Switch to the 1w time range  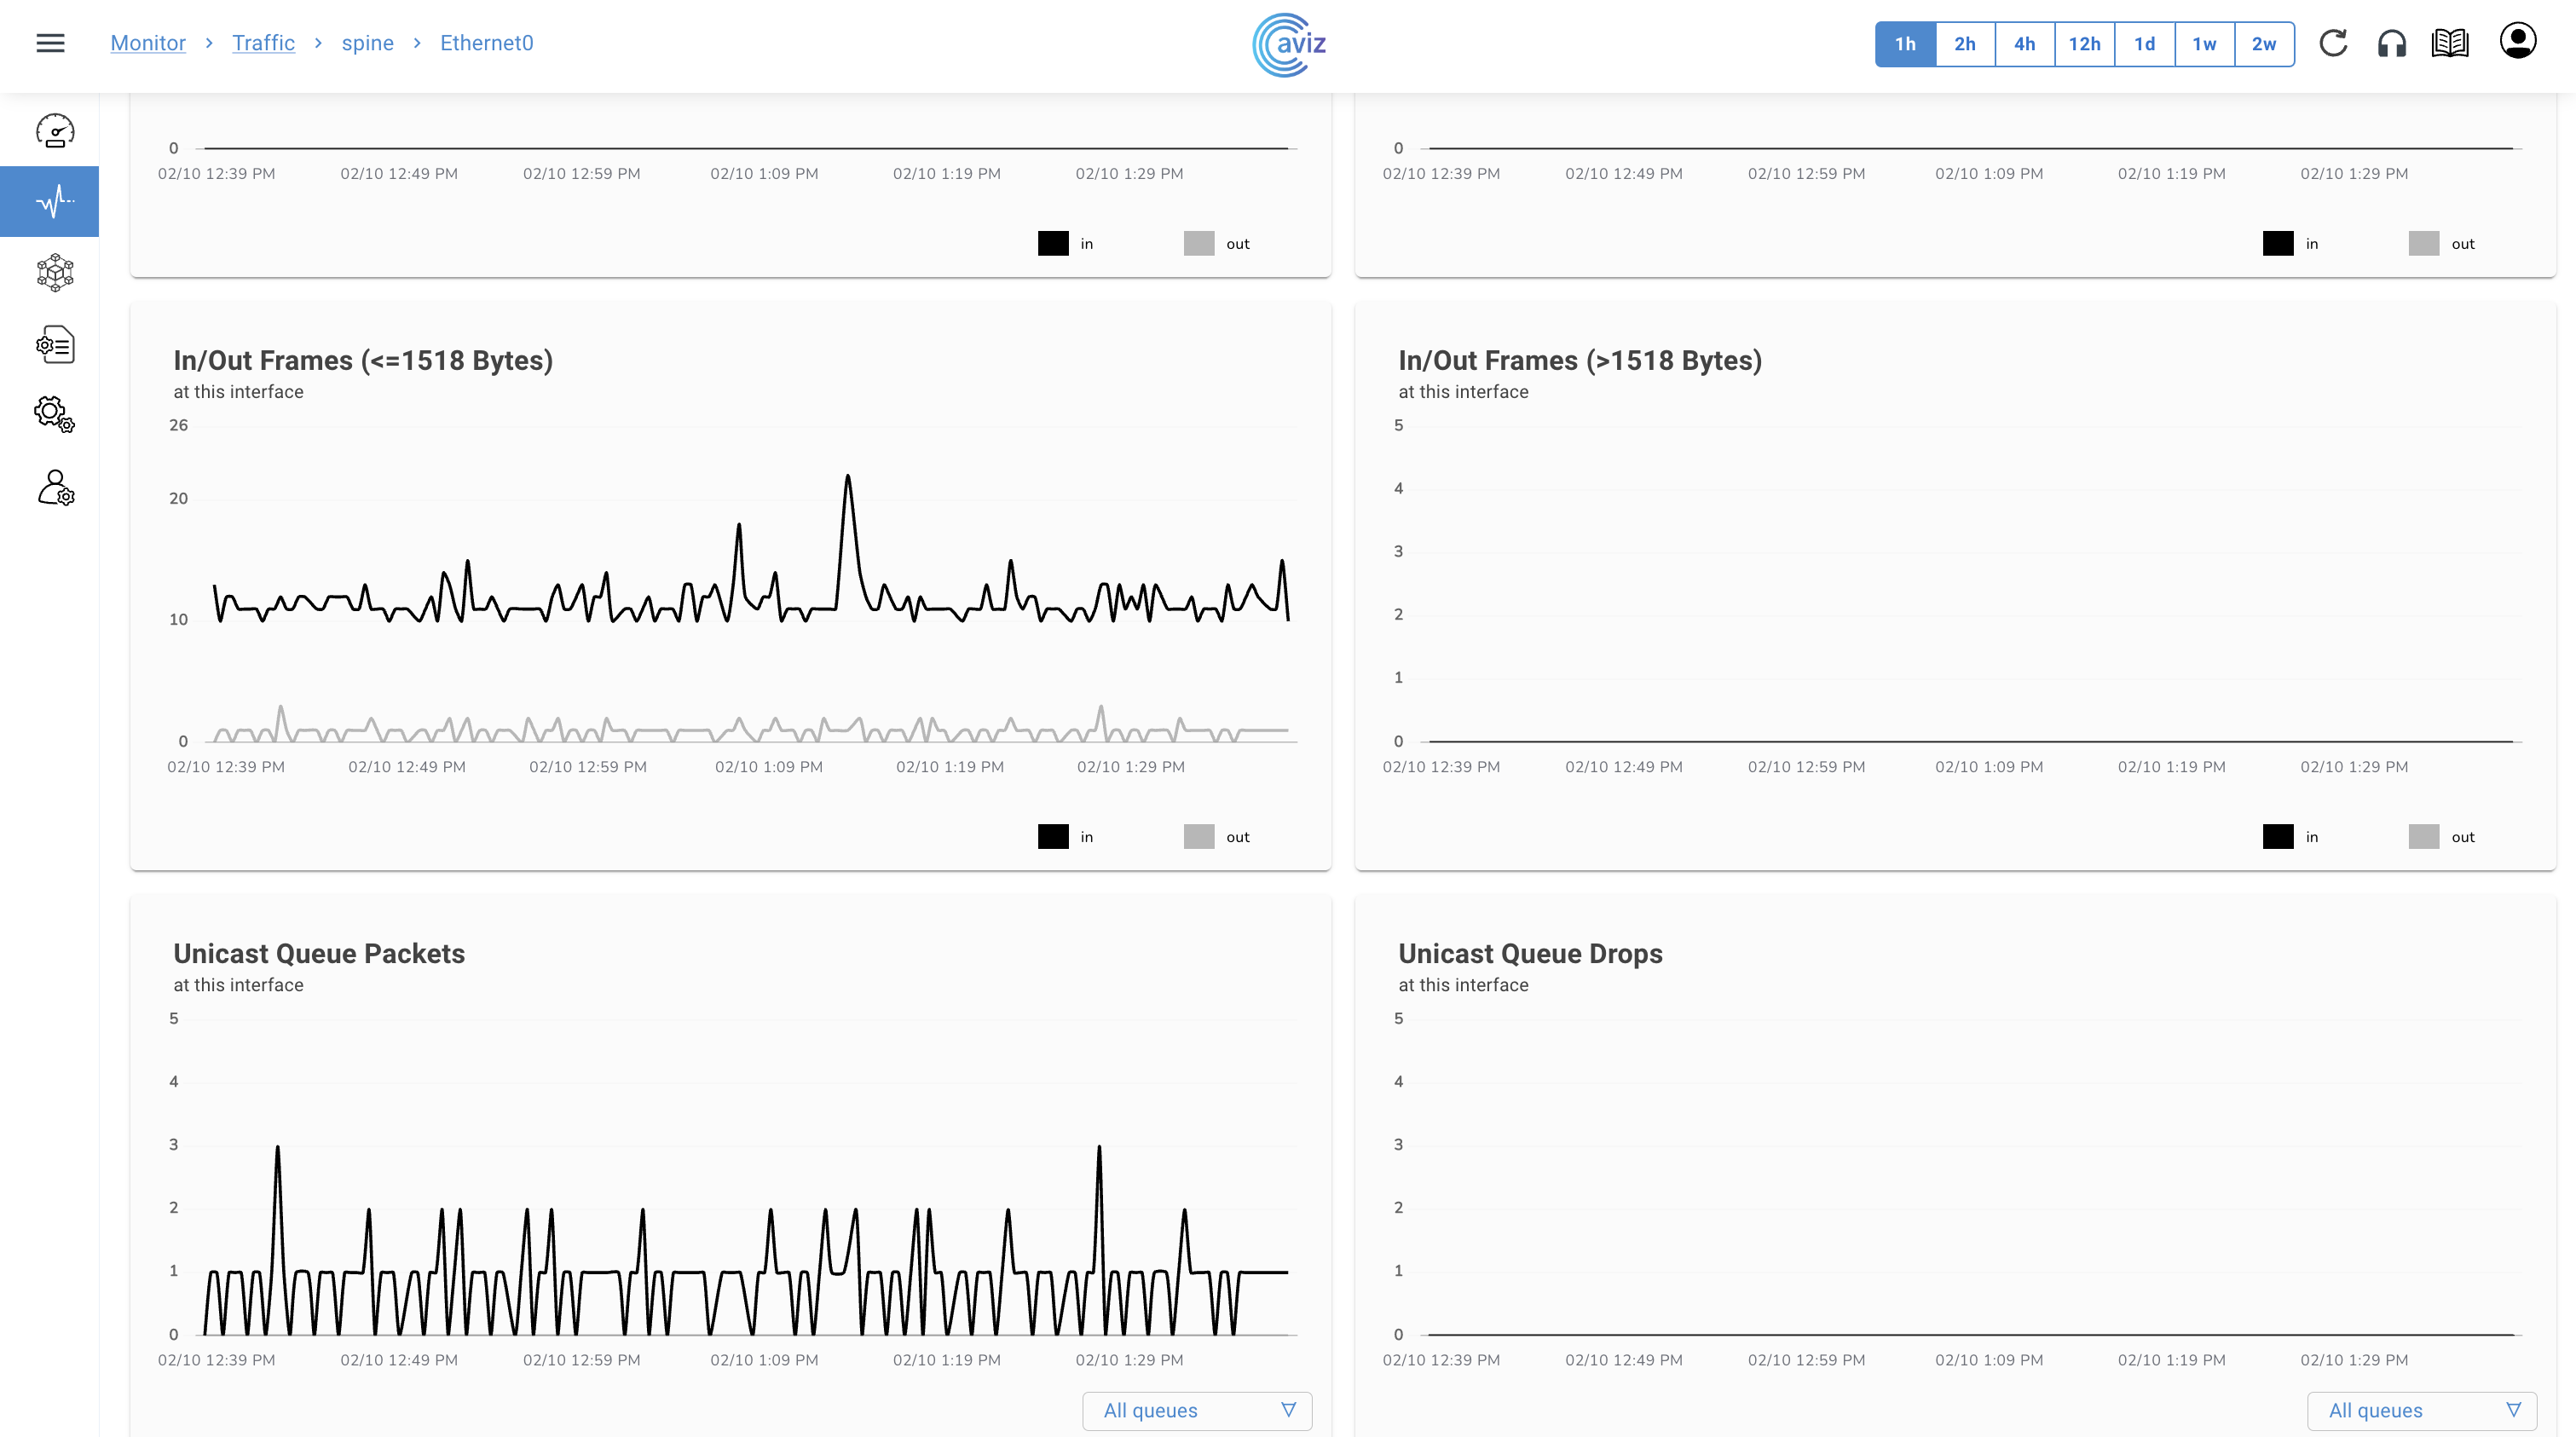pyautogui.click(x=2204, y=44)
